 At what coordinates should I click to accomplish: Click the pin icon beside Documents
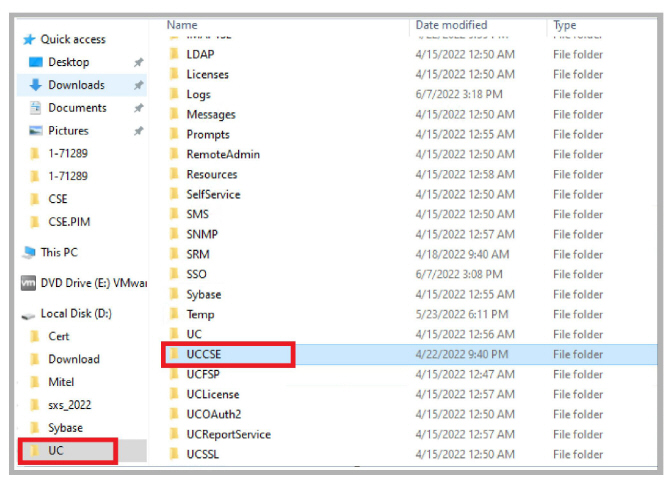[x=138, y=108]
